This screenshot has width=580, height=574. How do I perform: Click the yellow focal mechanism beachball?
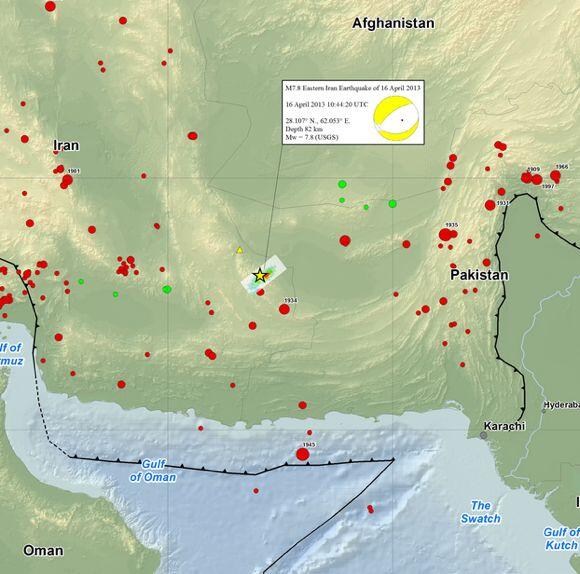(x=396, y=118)
